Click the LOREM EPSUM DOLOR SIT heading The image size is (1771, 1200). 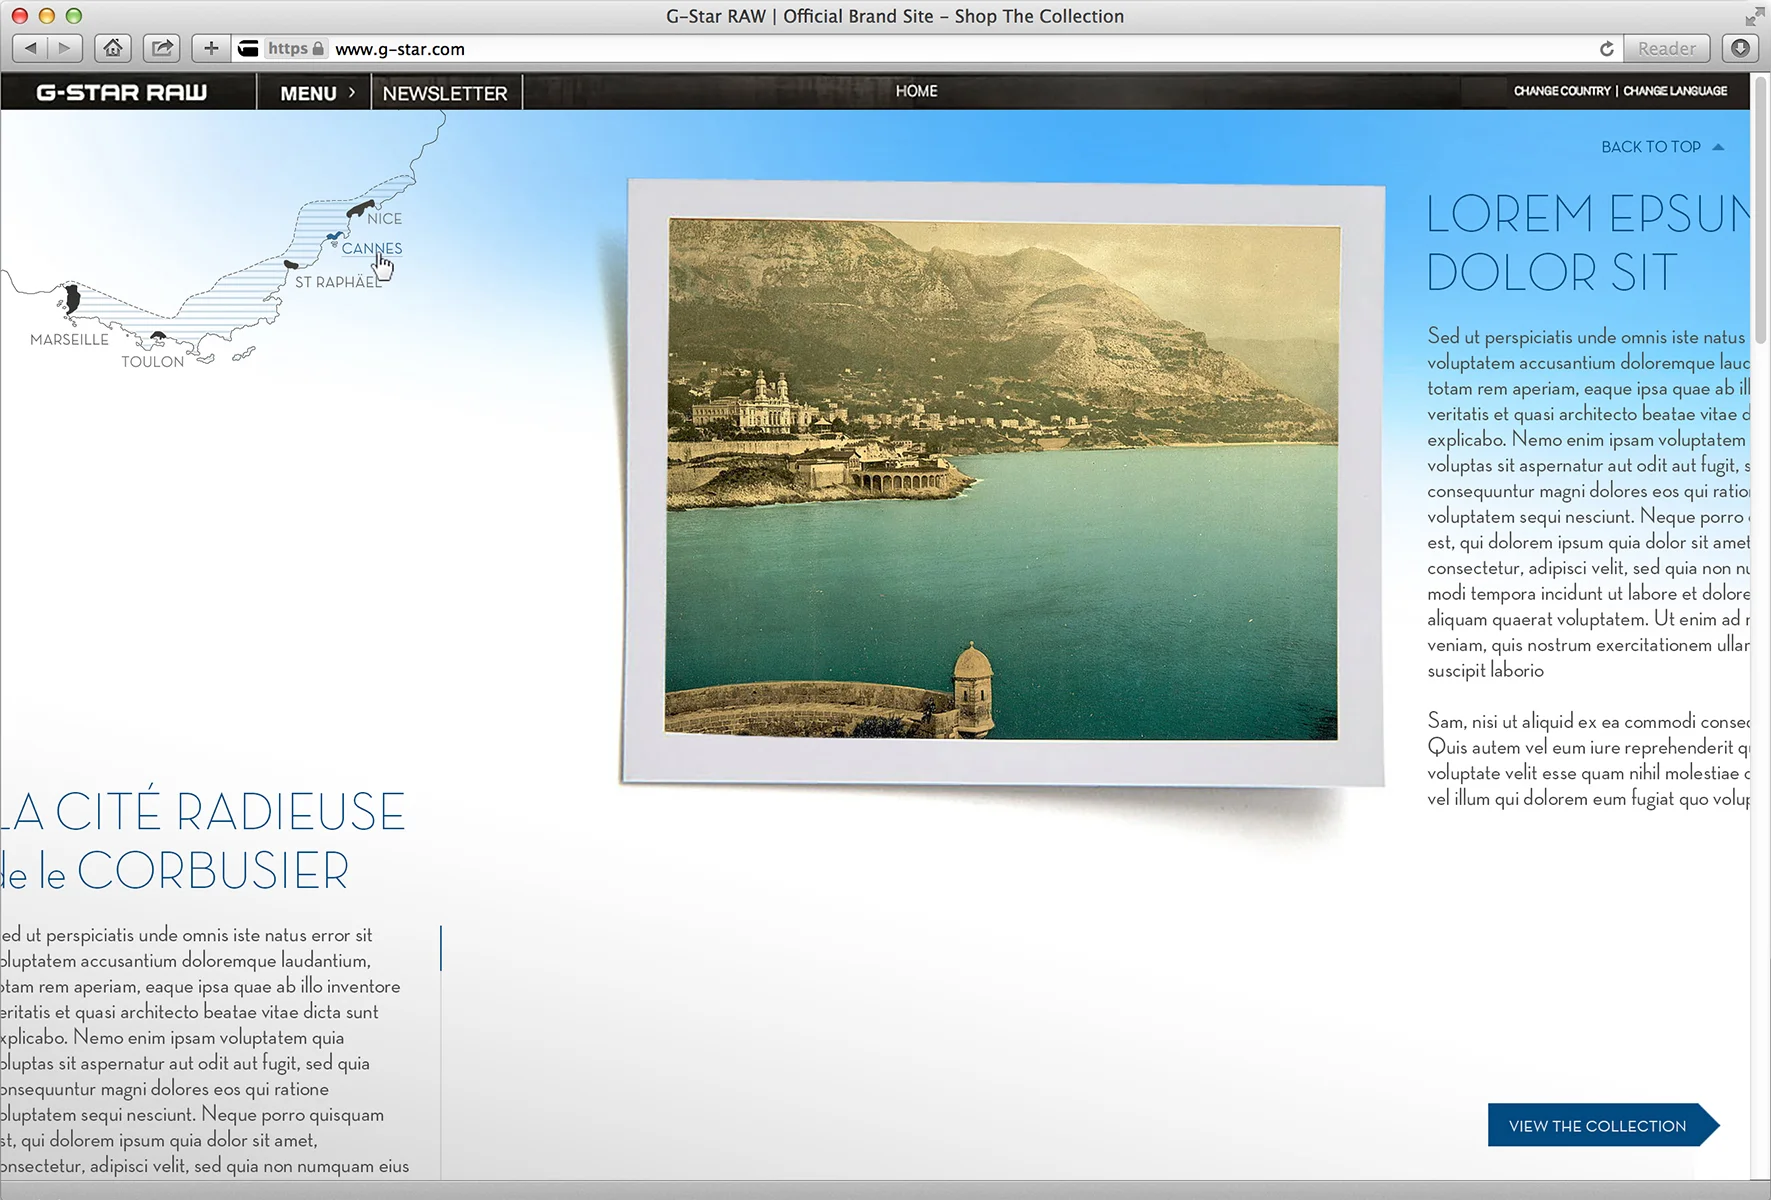1588,243
